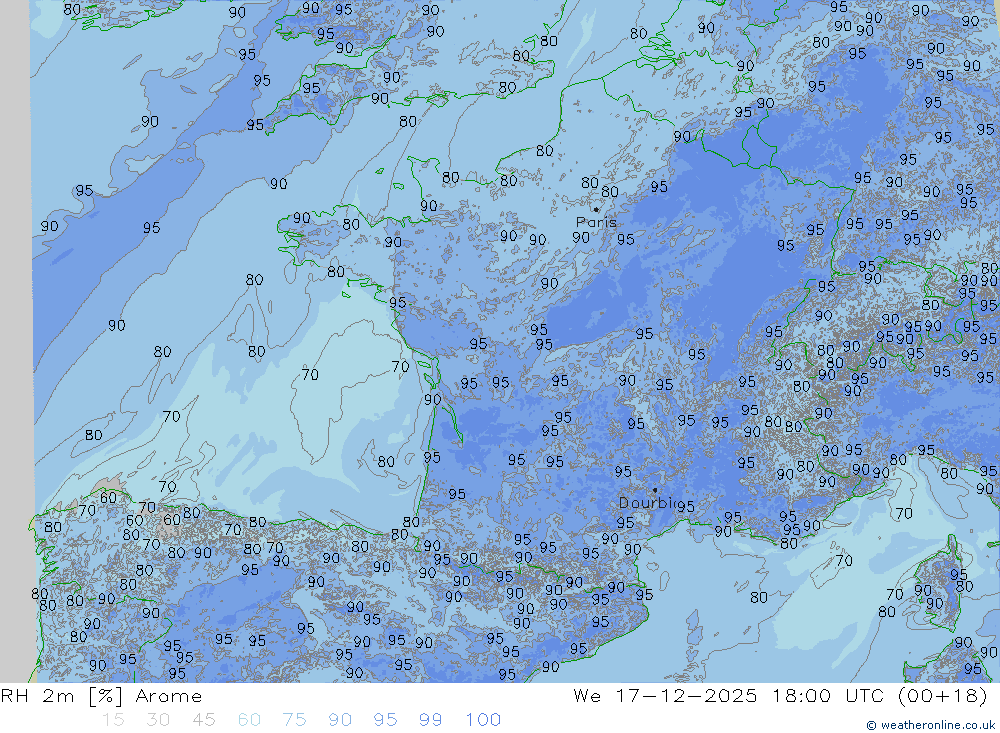Image resolution: width=1000 pixels, height=733 pixels.
Task: Select the 90 value in the legend scale
Action: (x=340, y=720)
